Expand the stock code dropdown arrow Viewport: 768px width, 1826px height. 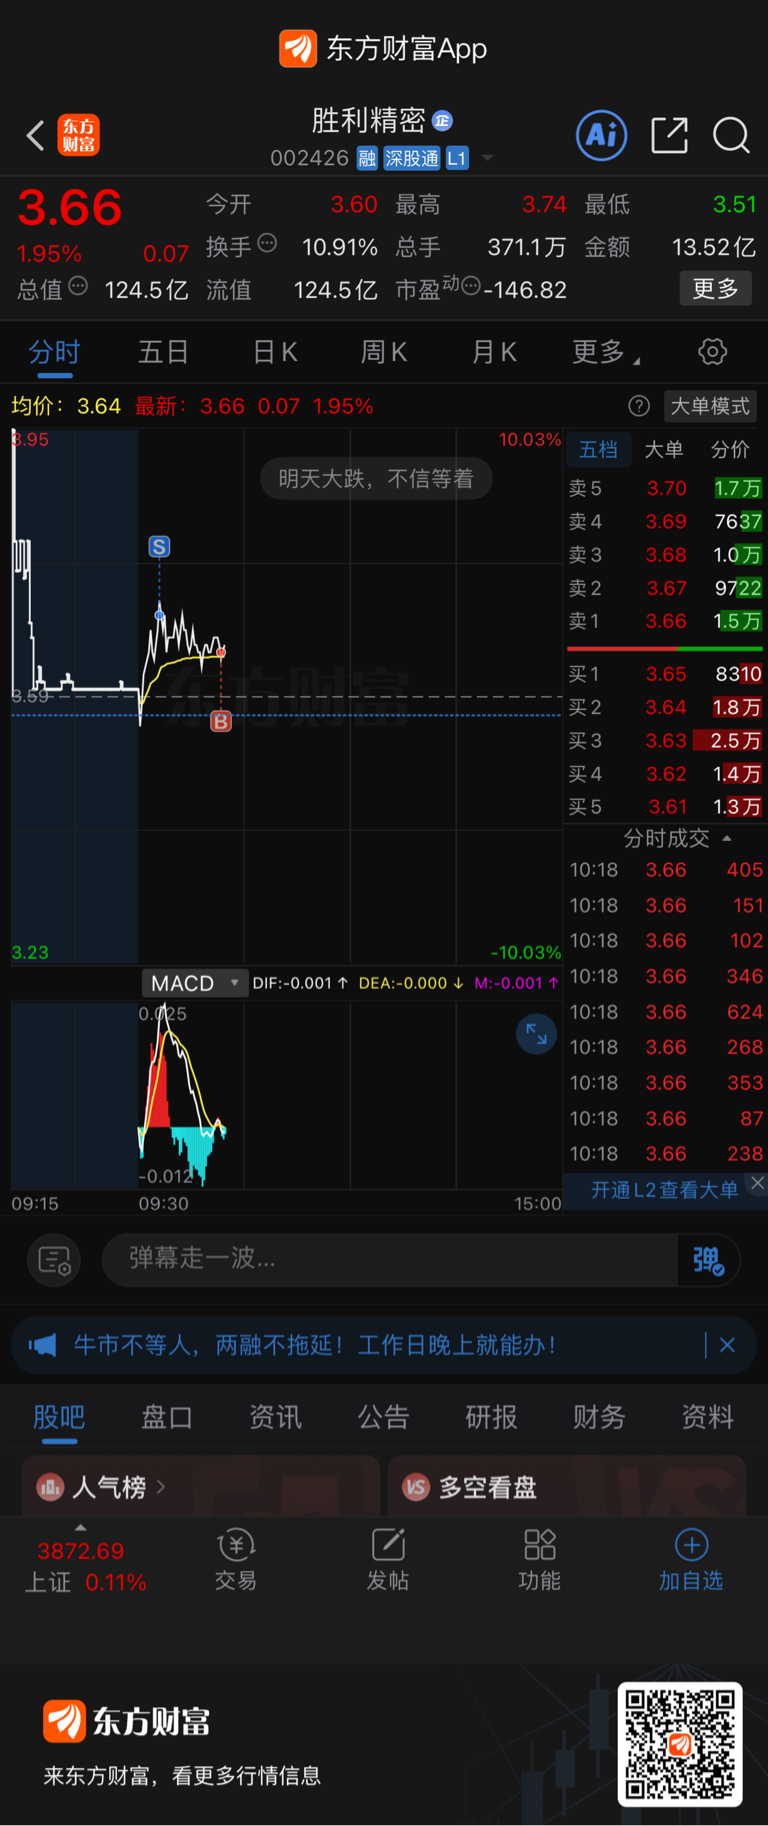tap(488, 158)
